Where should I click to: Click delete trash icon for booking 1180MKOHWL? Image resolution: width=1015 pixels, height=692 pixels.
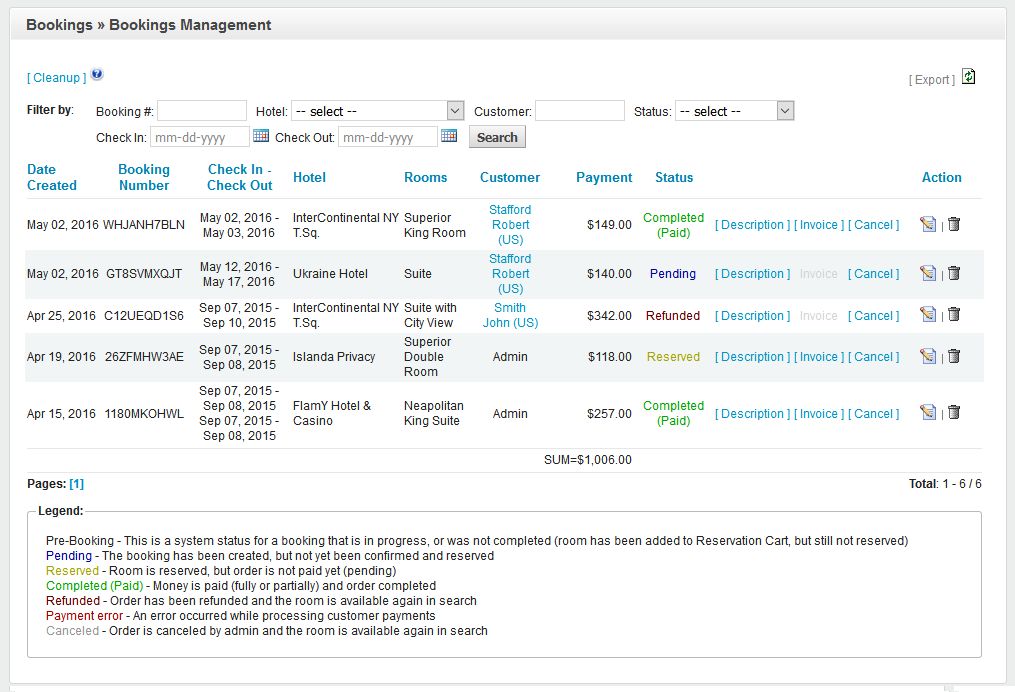click(954, 413)
